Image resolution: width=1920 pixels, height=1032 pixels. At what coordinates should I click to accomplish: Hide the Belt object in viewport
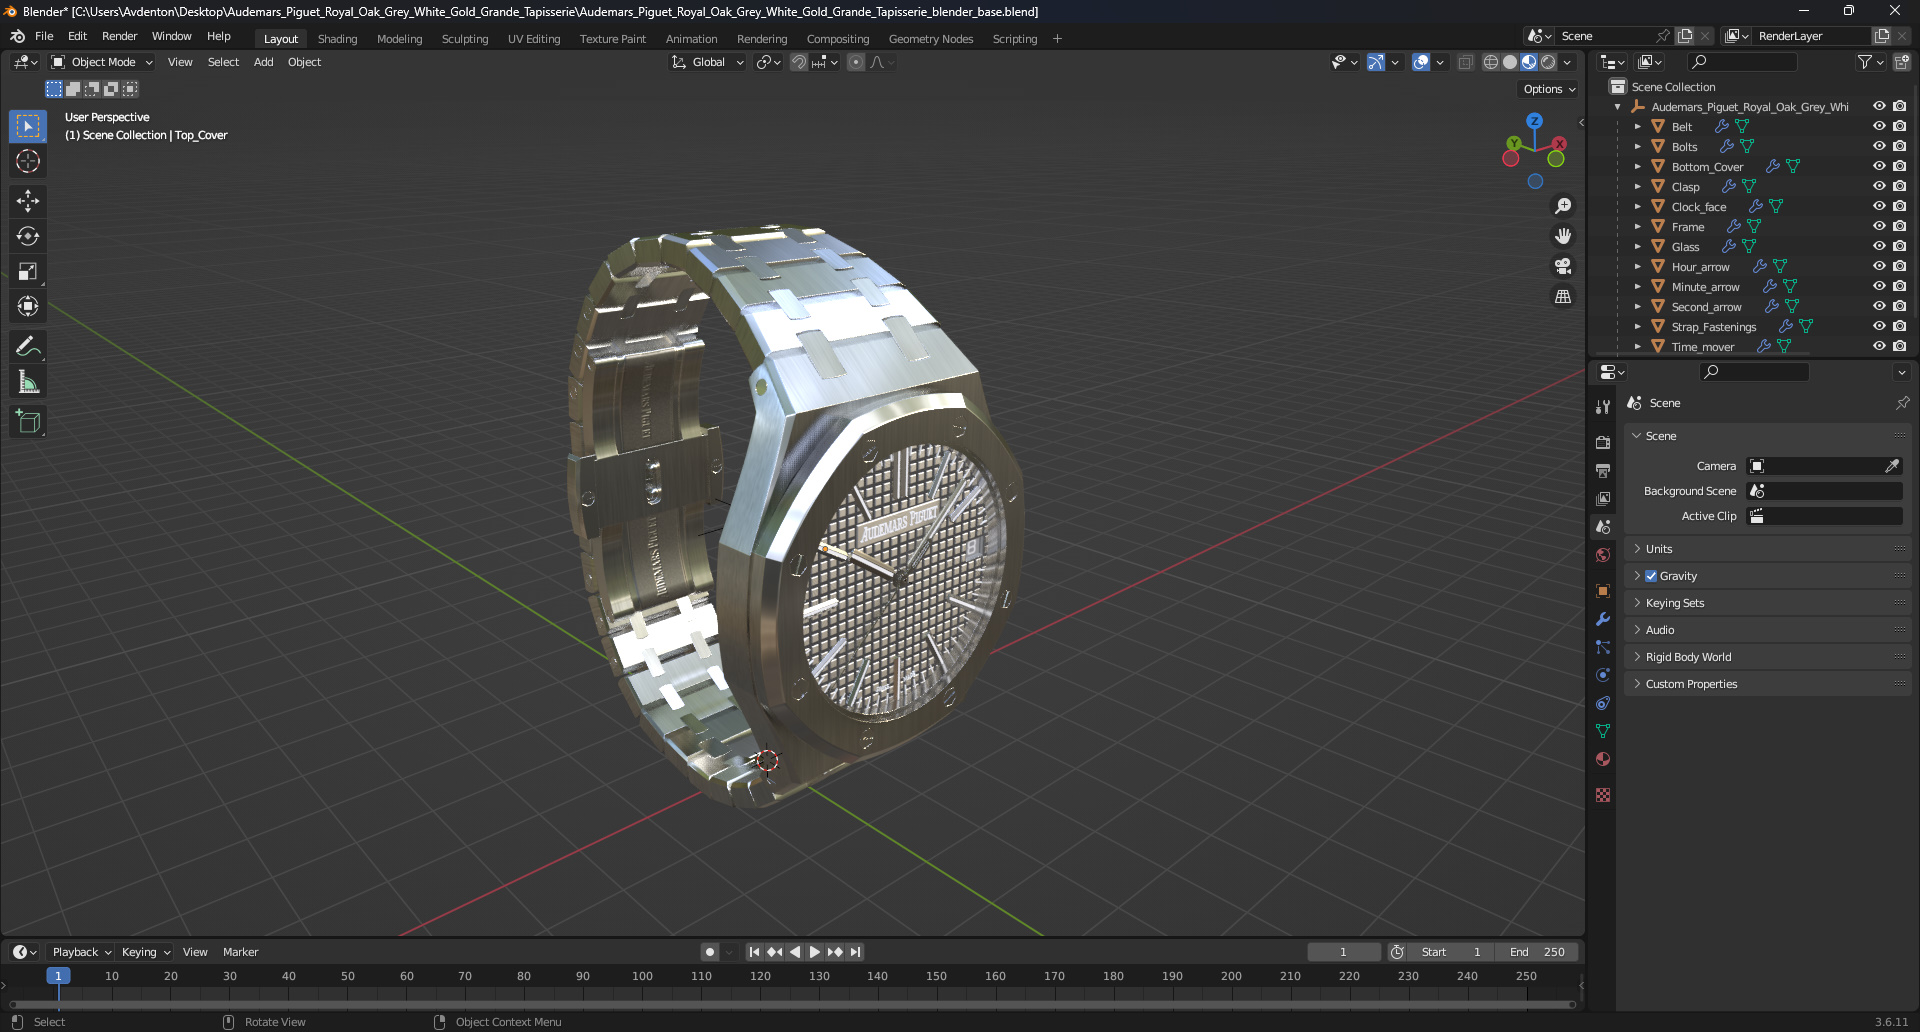pos(1879,126)
